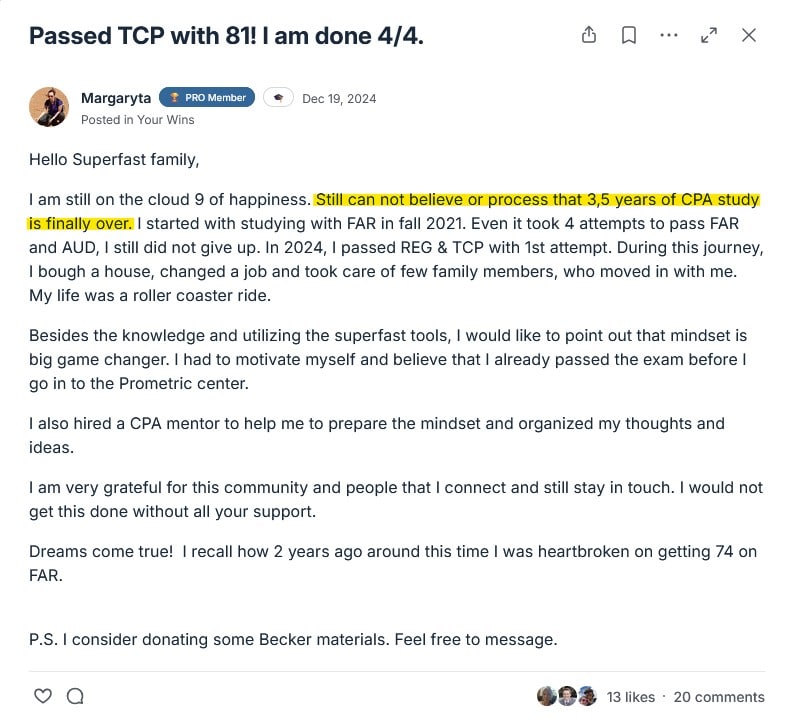Click the first liker avatar
This screenshot has height=726, width=791.
tap(546, 696)
